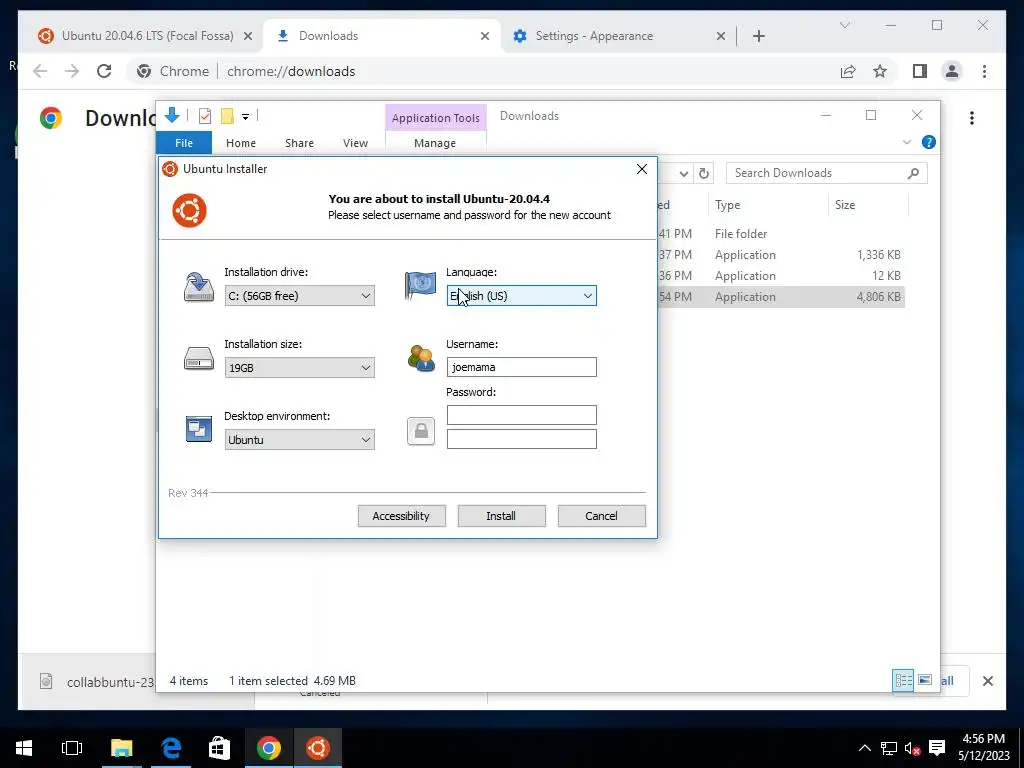This screenshot has width=1024, height=768.
Task: Click the Desktop environment icon
Action: point(199,429)
